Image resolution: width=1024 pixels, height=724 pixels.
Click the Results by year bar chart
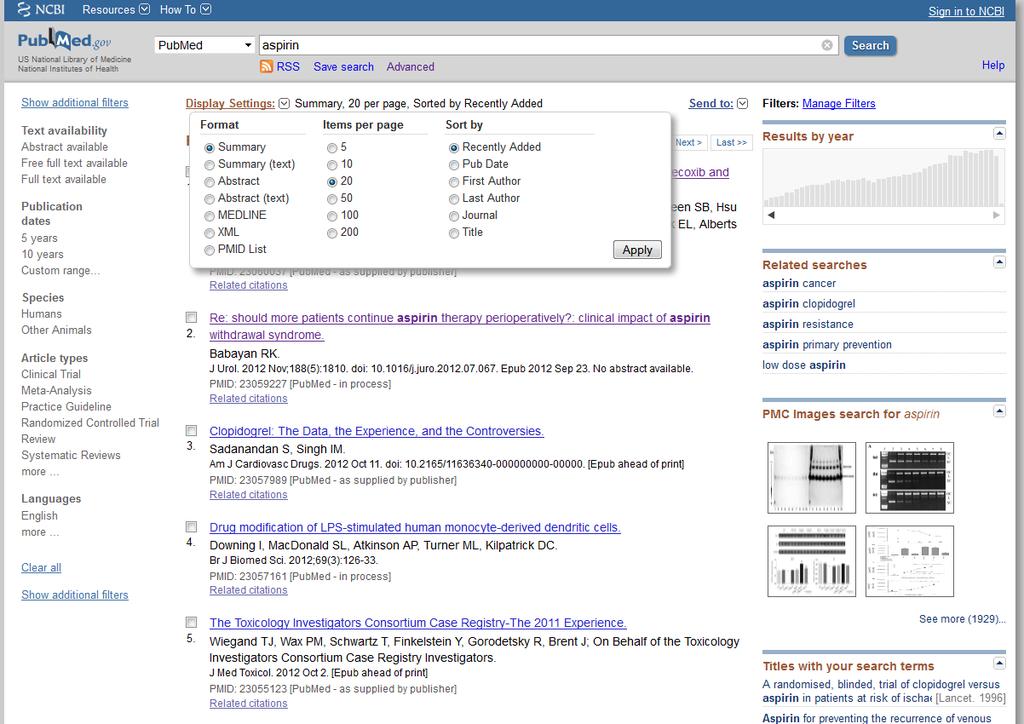click(x=884, y=178)
